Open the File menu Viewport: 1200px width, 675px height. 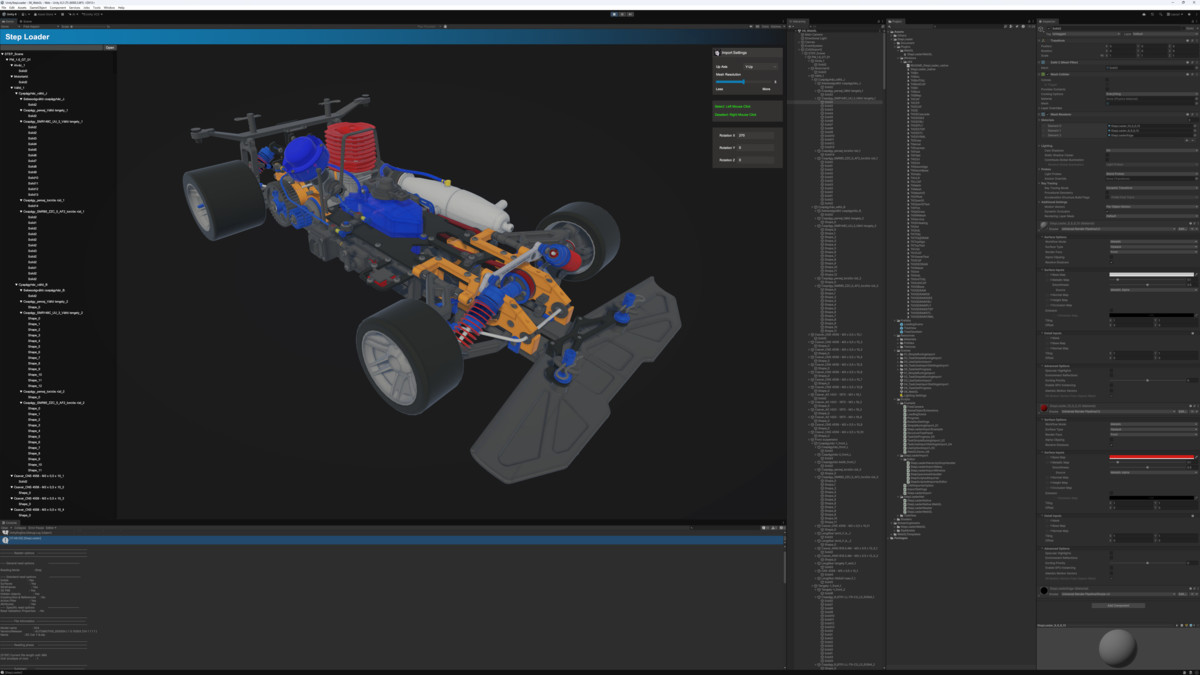[5, 7]
